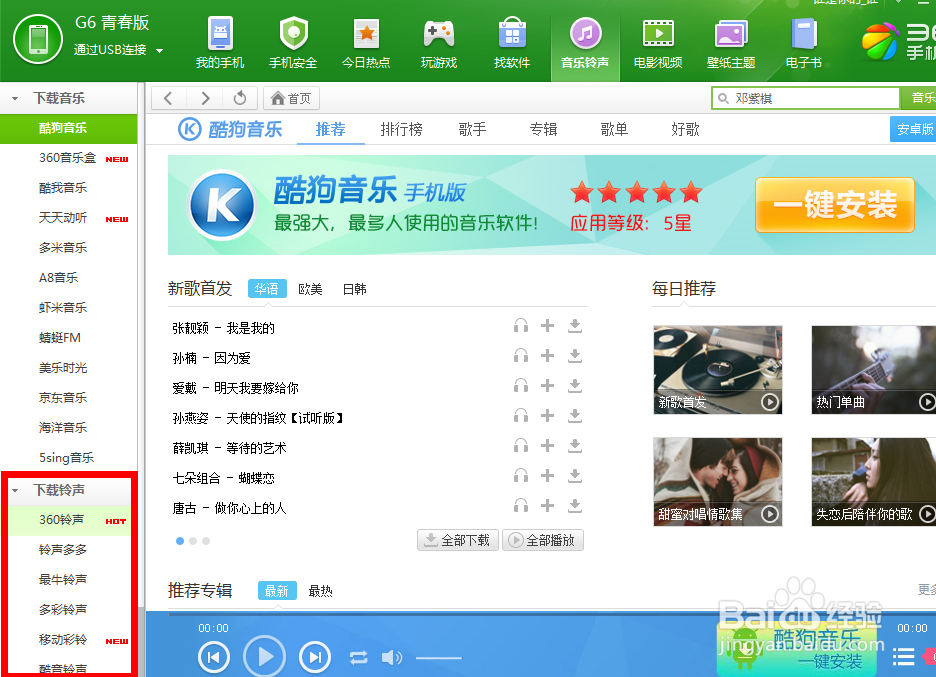
Task: Open the 推荐 tab
Action: [x=331, y=129]
